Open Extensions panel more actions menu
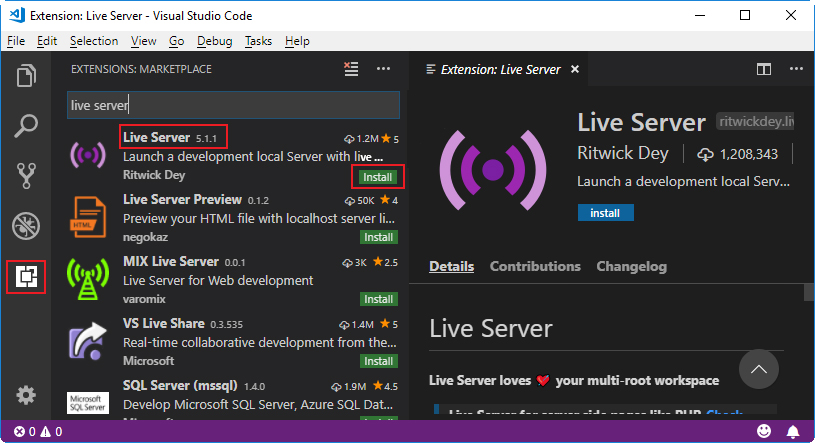This screenshot has width=815, height=443. (x=383, y=69)
